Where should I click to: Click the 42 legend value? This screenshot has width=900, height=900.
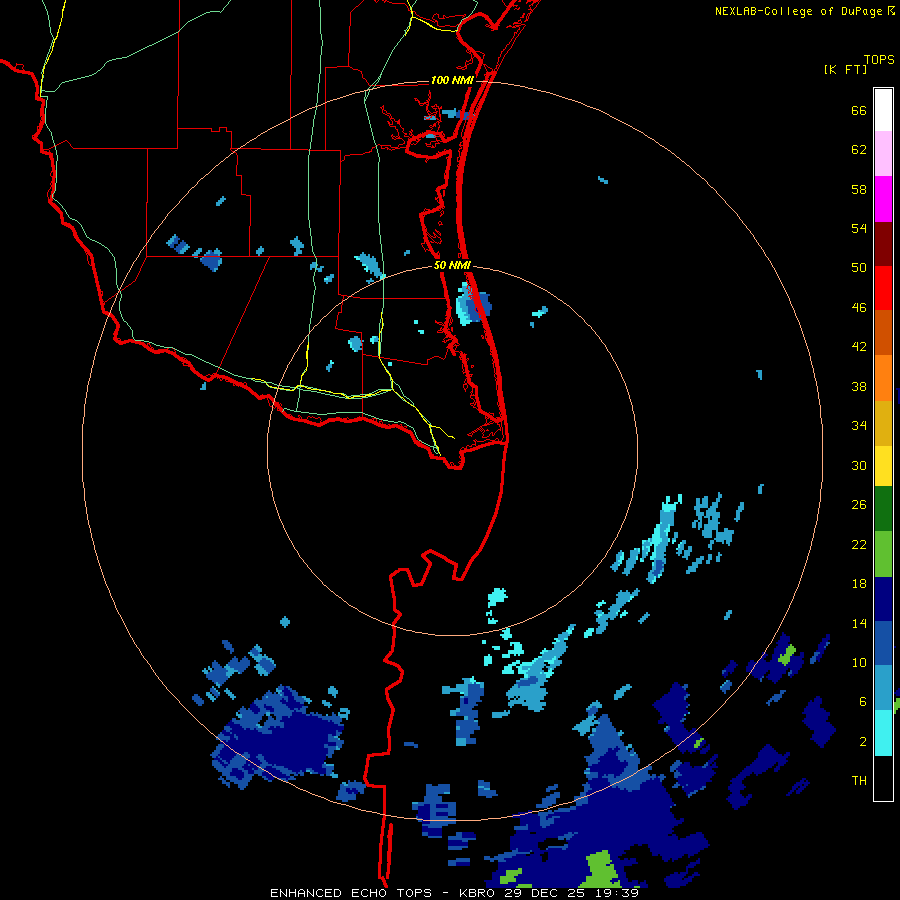click(859, 347)
